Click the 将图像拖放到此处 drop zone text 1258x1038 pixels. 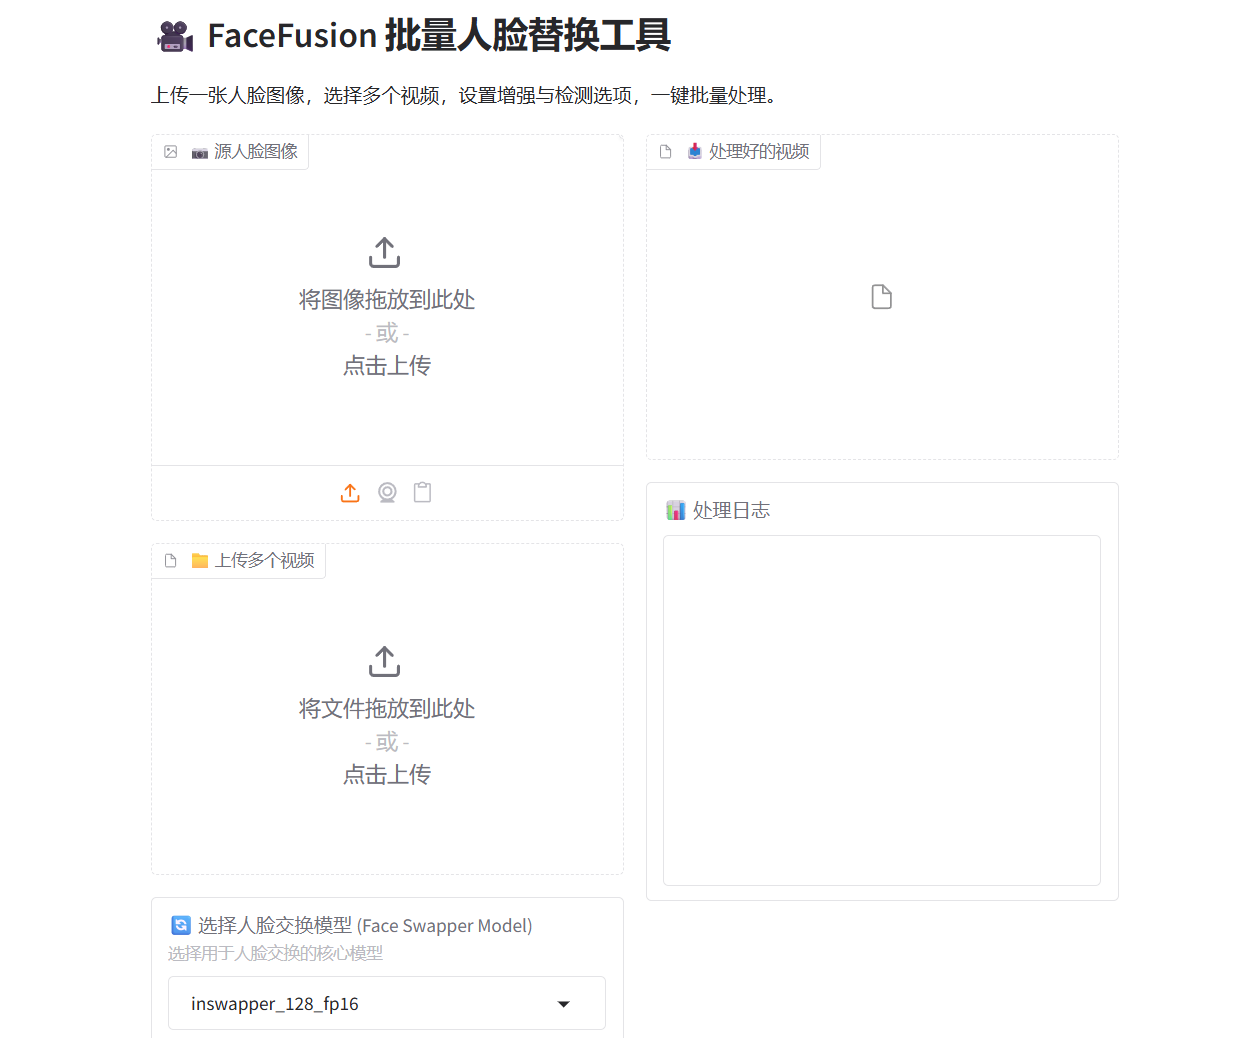(387, 300)
